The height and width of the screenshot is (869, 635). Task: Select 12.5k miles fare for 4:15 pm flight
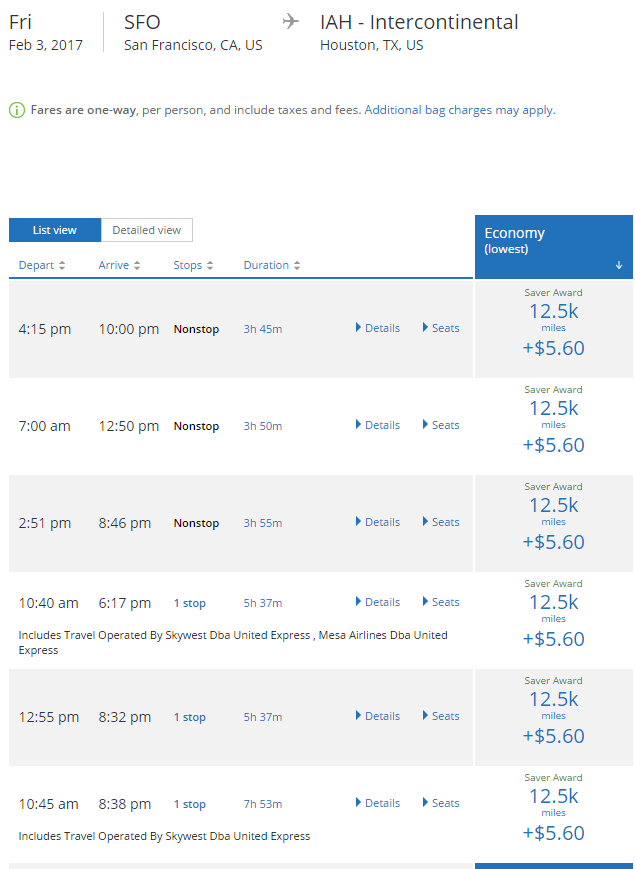tap(553, 312)
